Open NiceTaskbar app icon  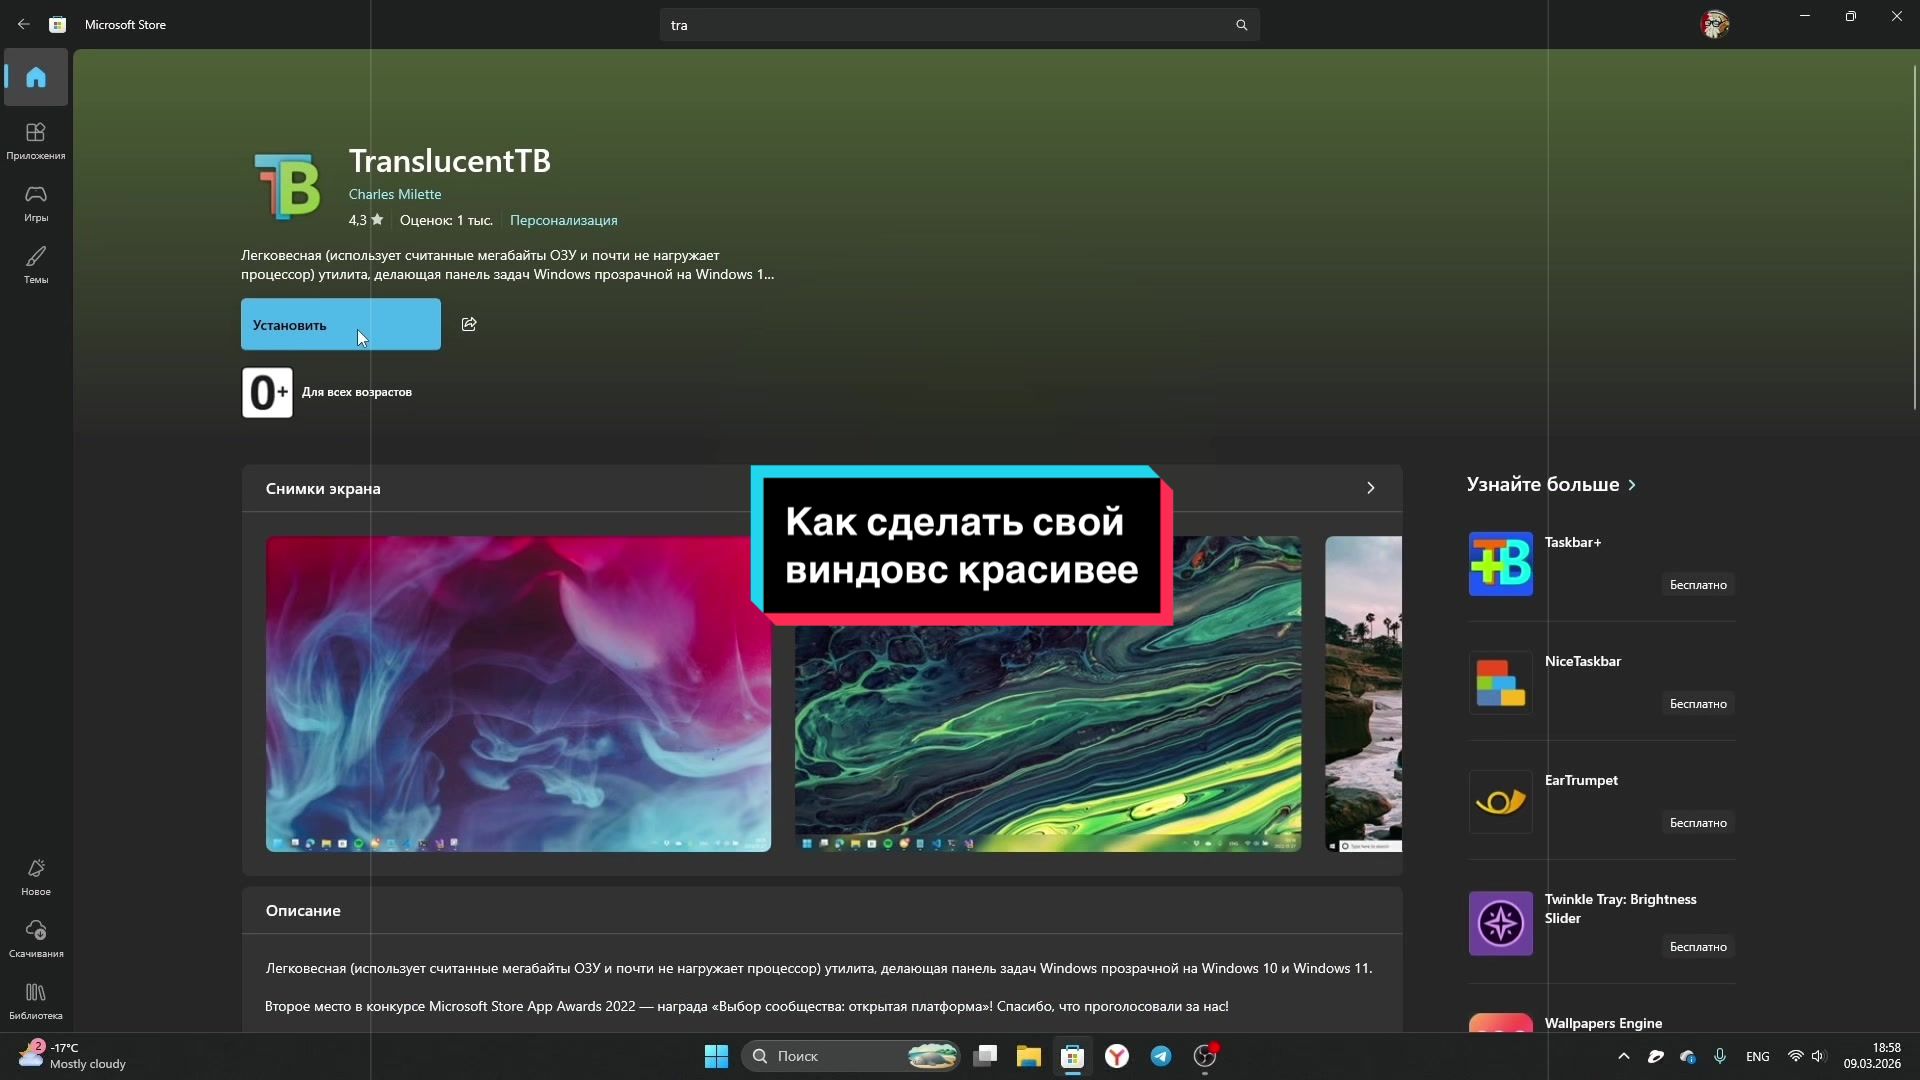1500,683
